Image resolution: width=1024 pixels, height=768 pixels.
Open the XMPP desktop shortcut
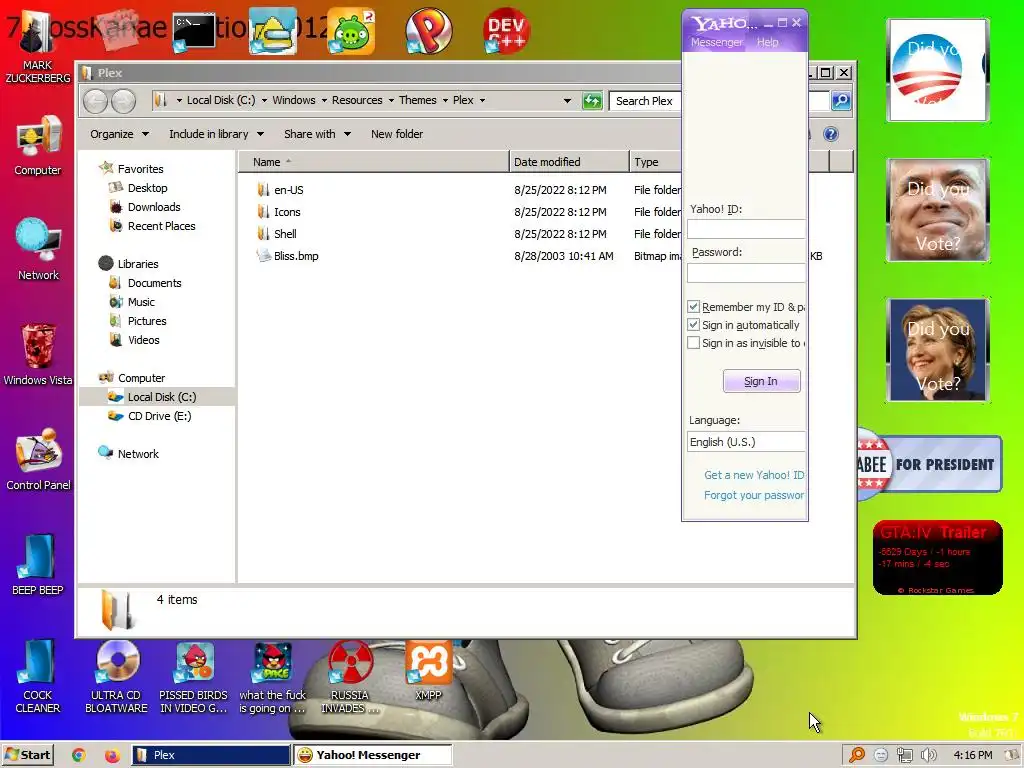tap(428, 671)
